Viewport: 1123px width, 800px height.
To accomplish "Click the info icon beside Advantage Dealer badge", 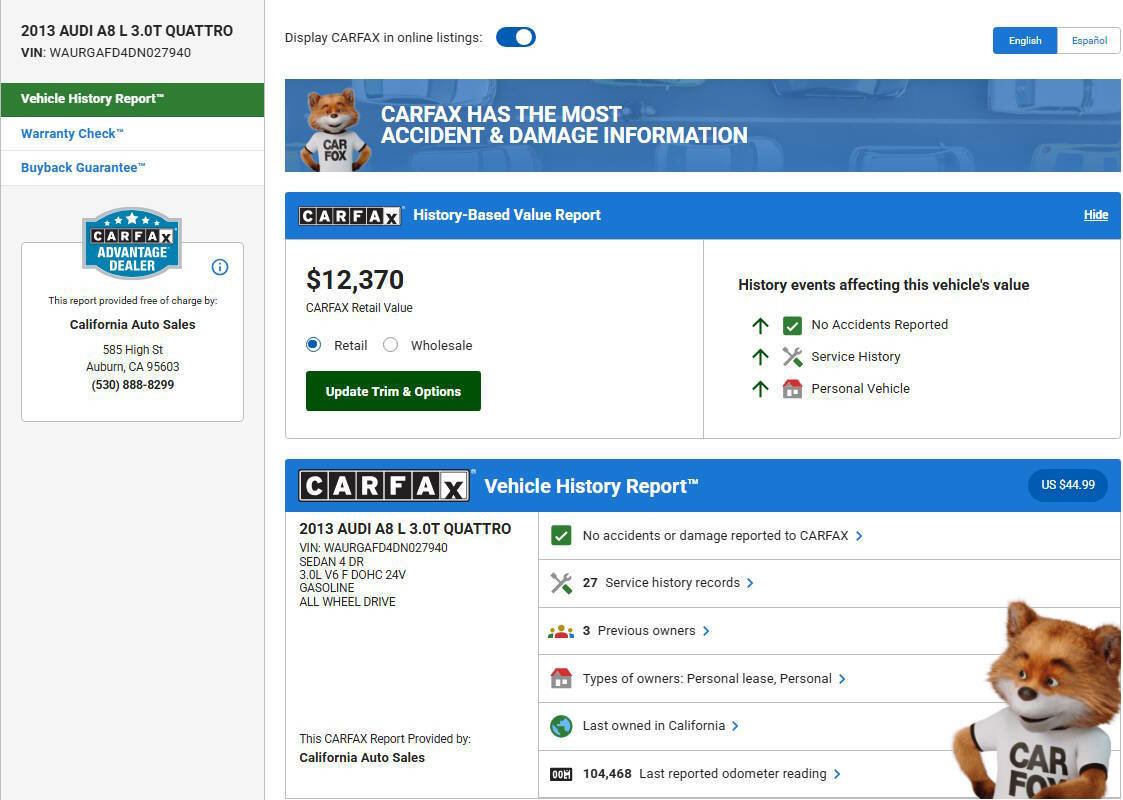I will (x=220, y=267).
